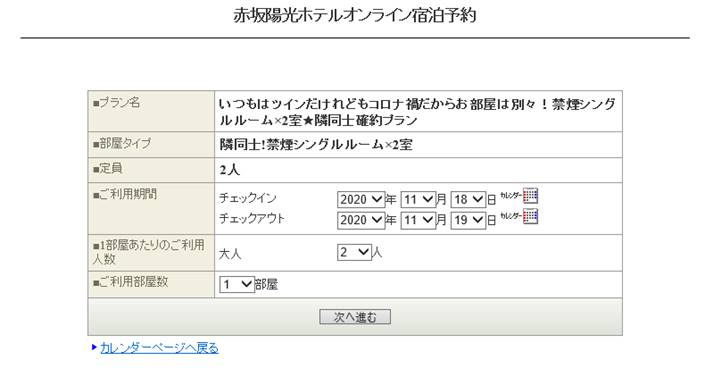Click the ■ご利用部屋数 label cell
This screenshot has height=377, width=705.
151,284
